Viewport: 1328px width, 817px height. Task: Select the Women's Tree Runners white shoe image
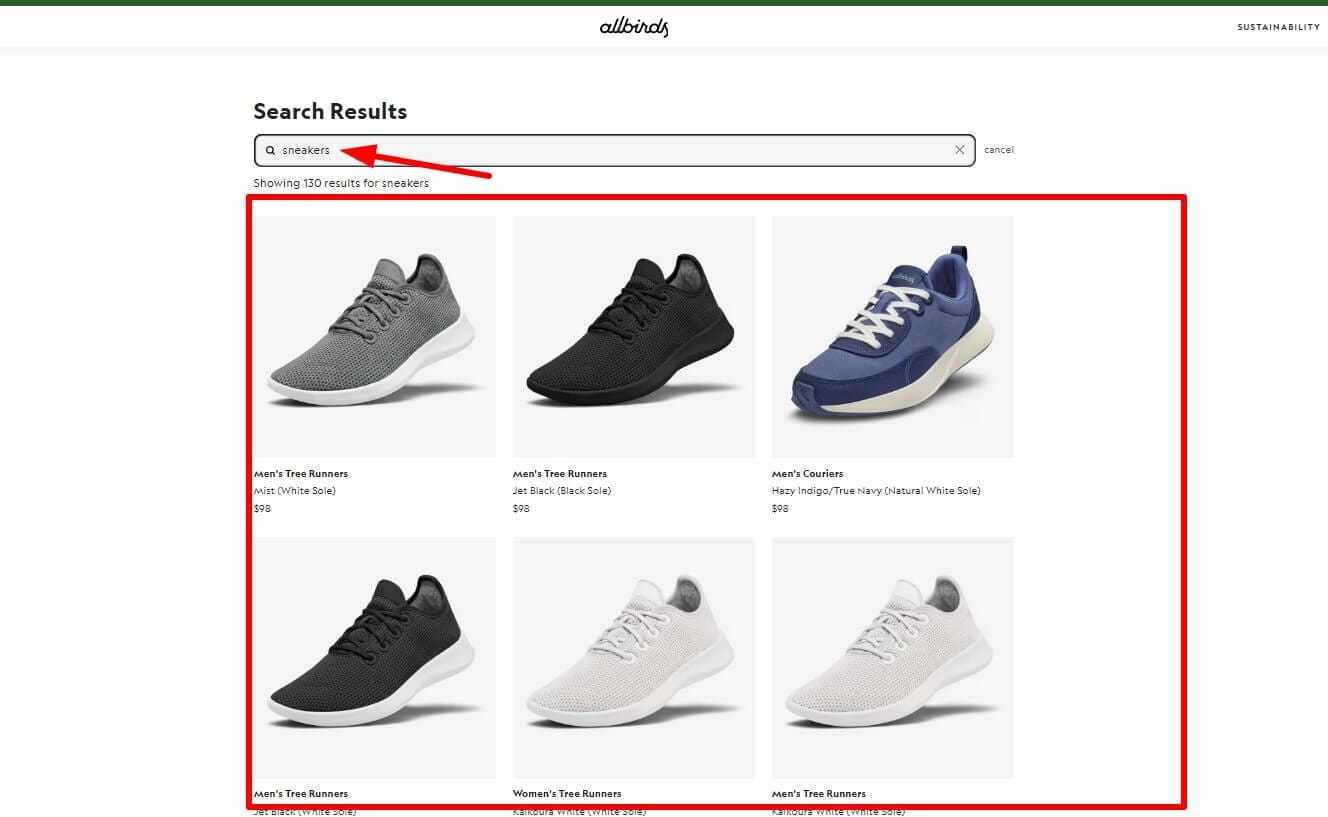coord(633,657)
